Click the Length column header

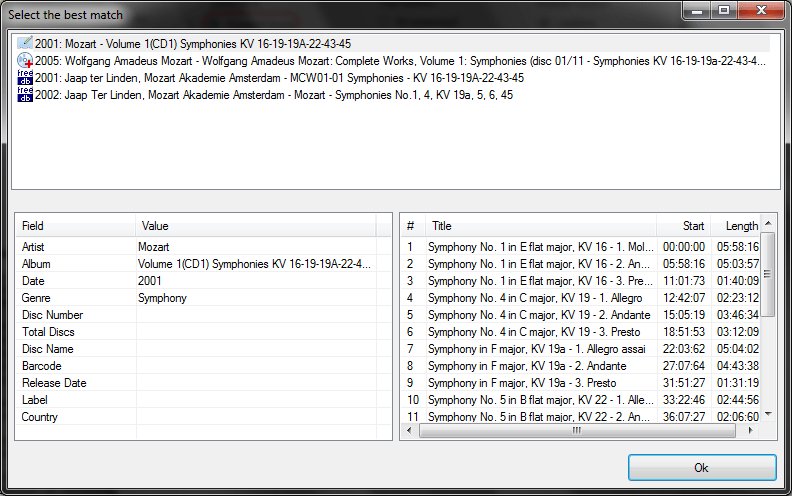[x=735, y=226]
